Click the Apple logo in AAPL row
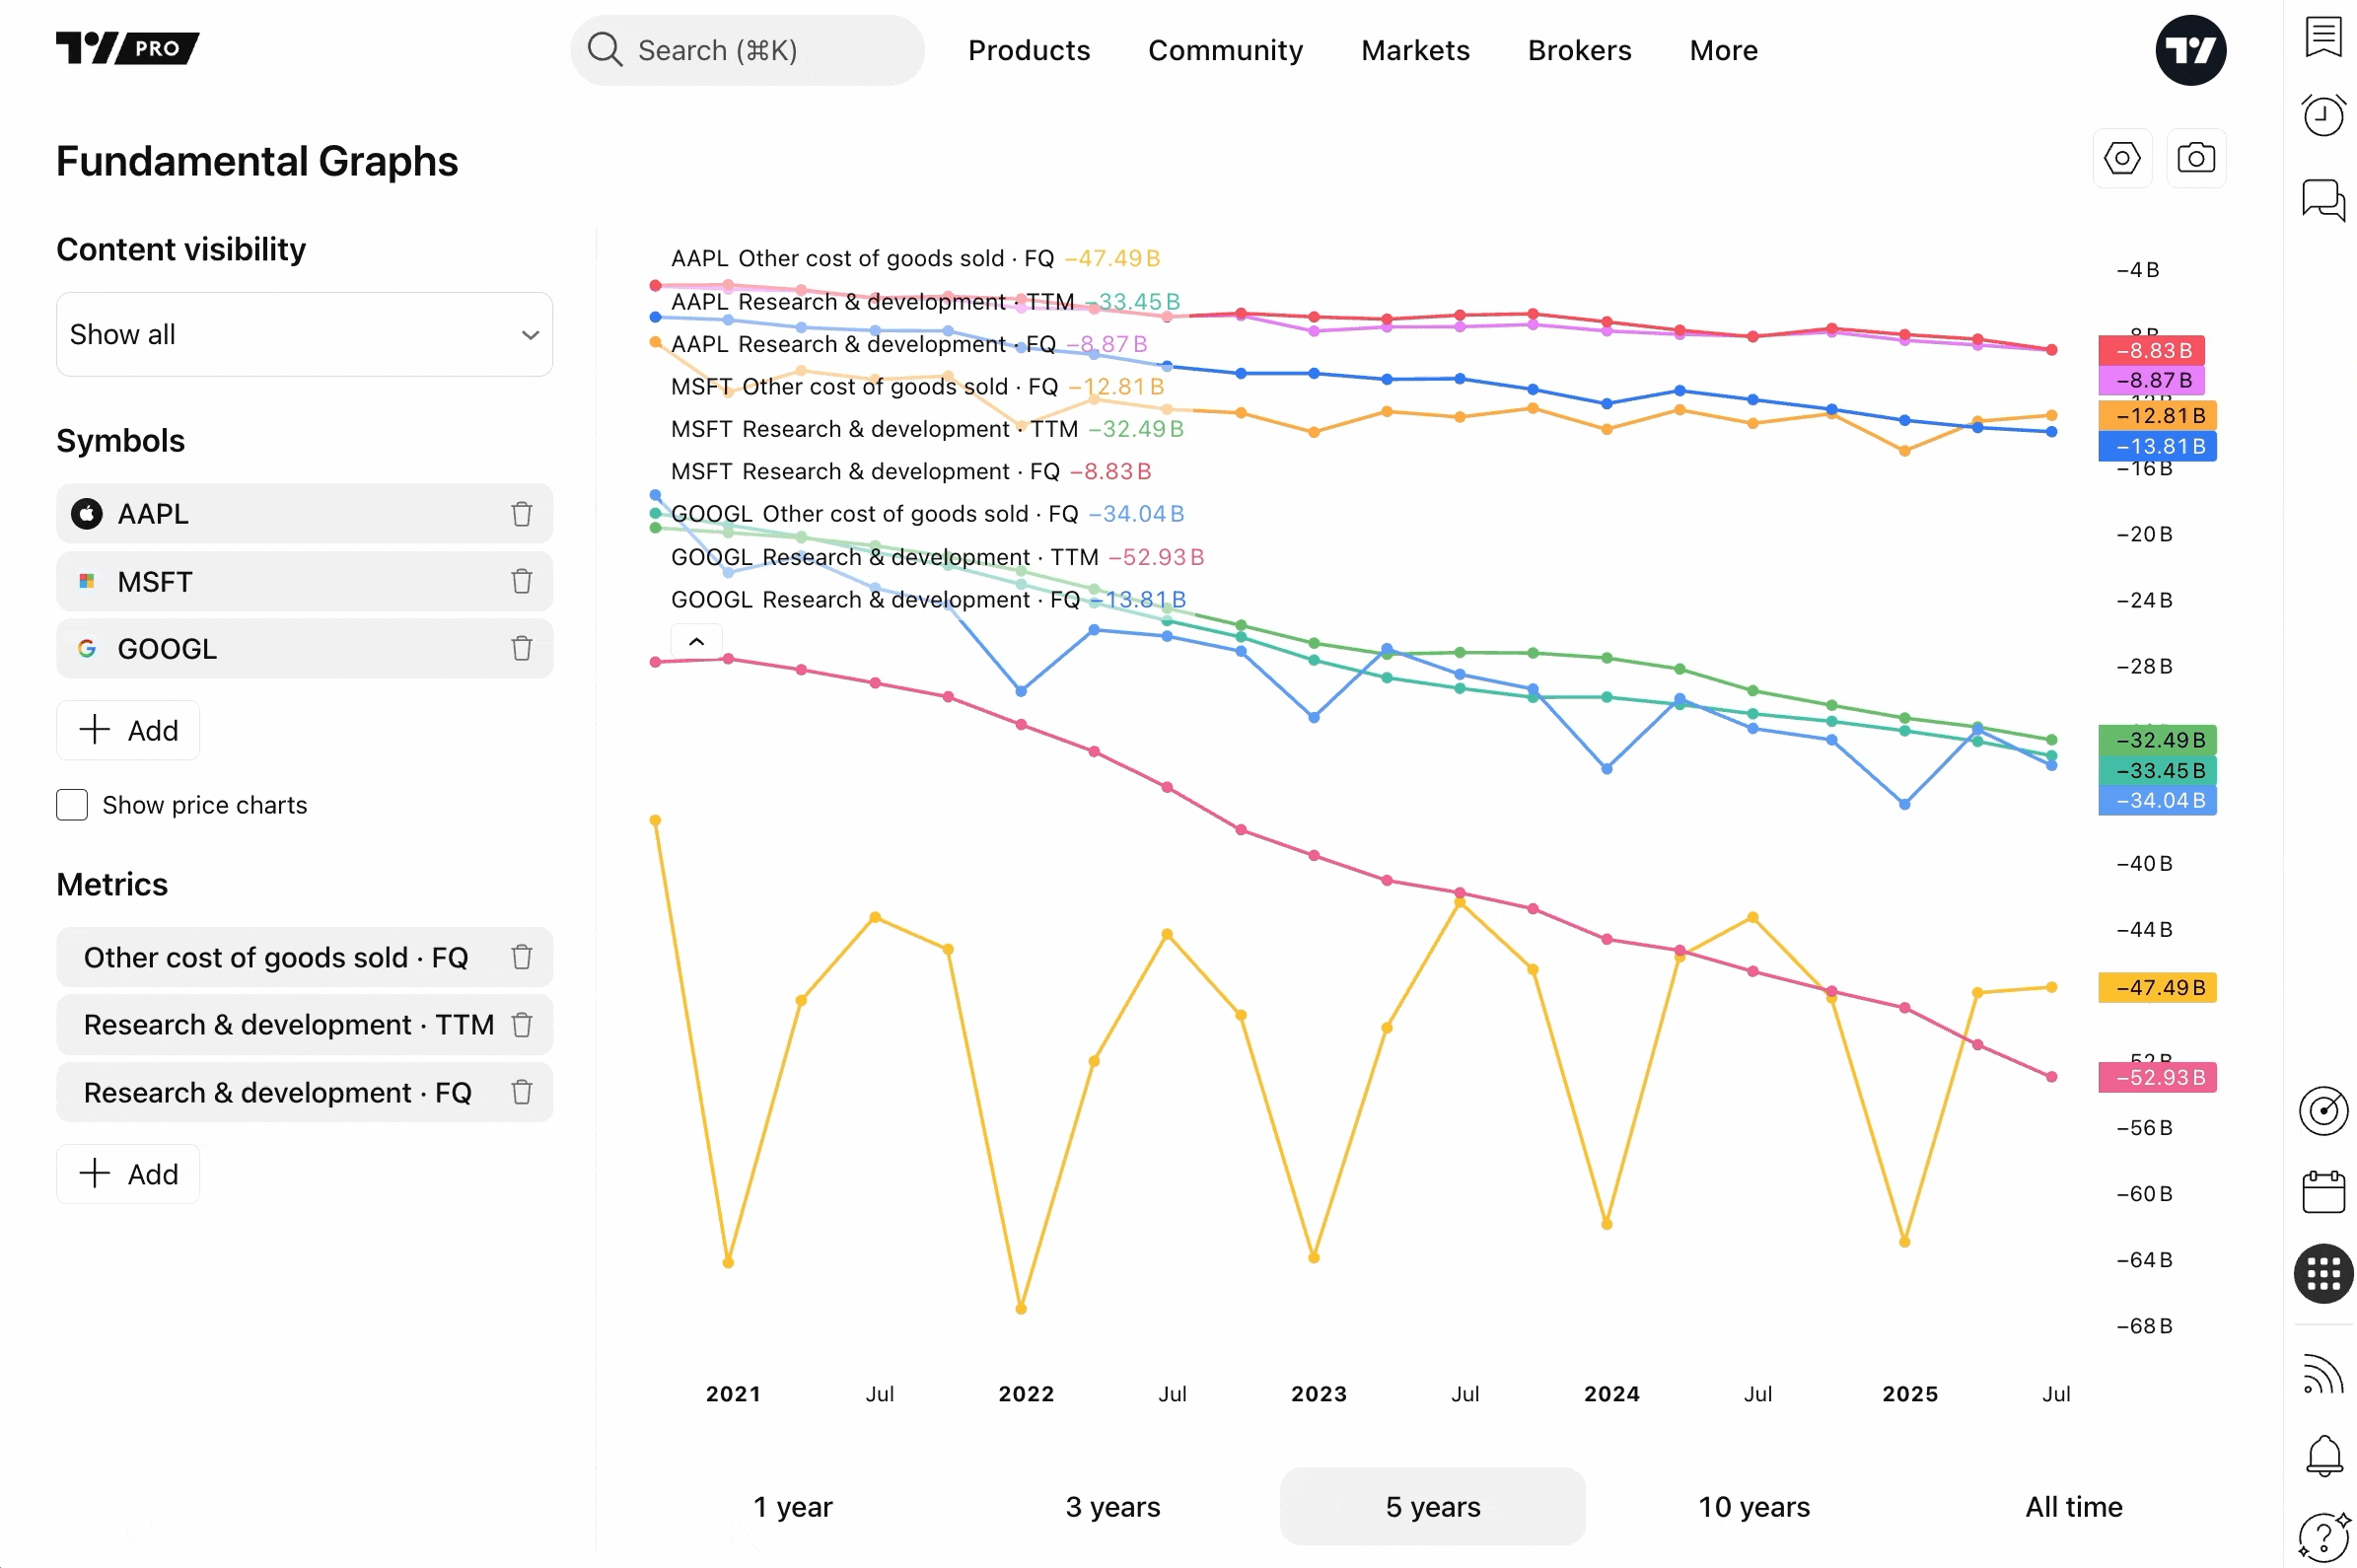2357x1568 pixels. [87, 514]
